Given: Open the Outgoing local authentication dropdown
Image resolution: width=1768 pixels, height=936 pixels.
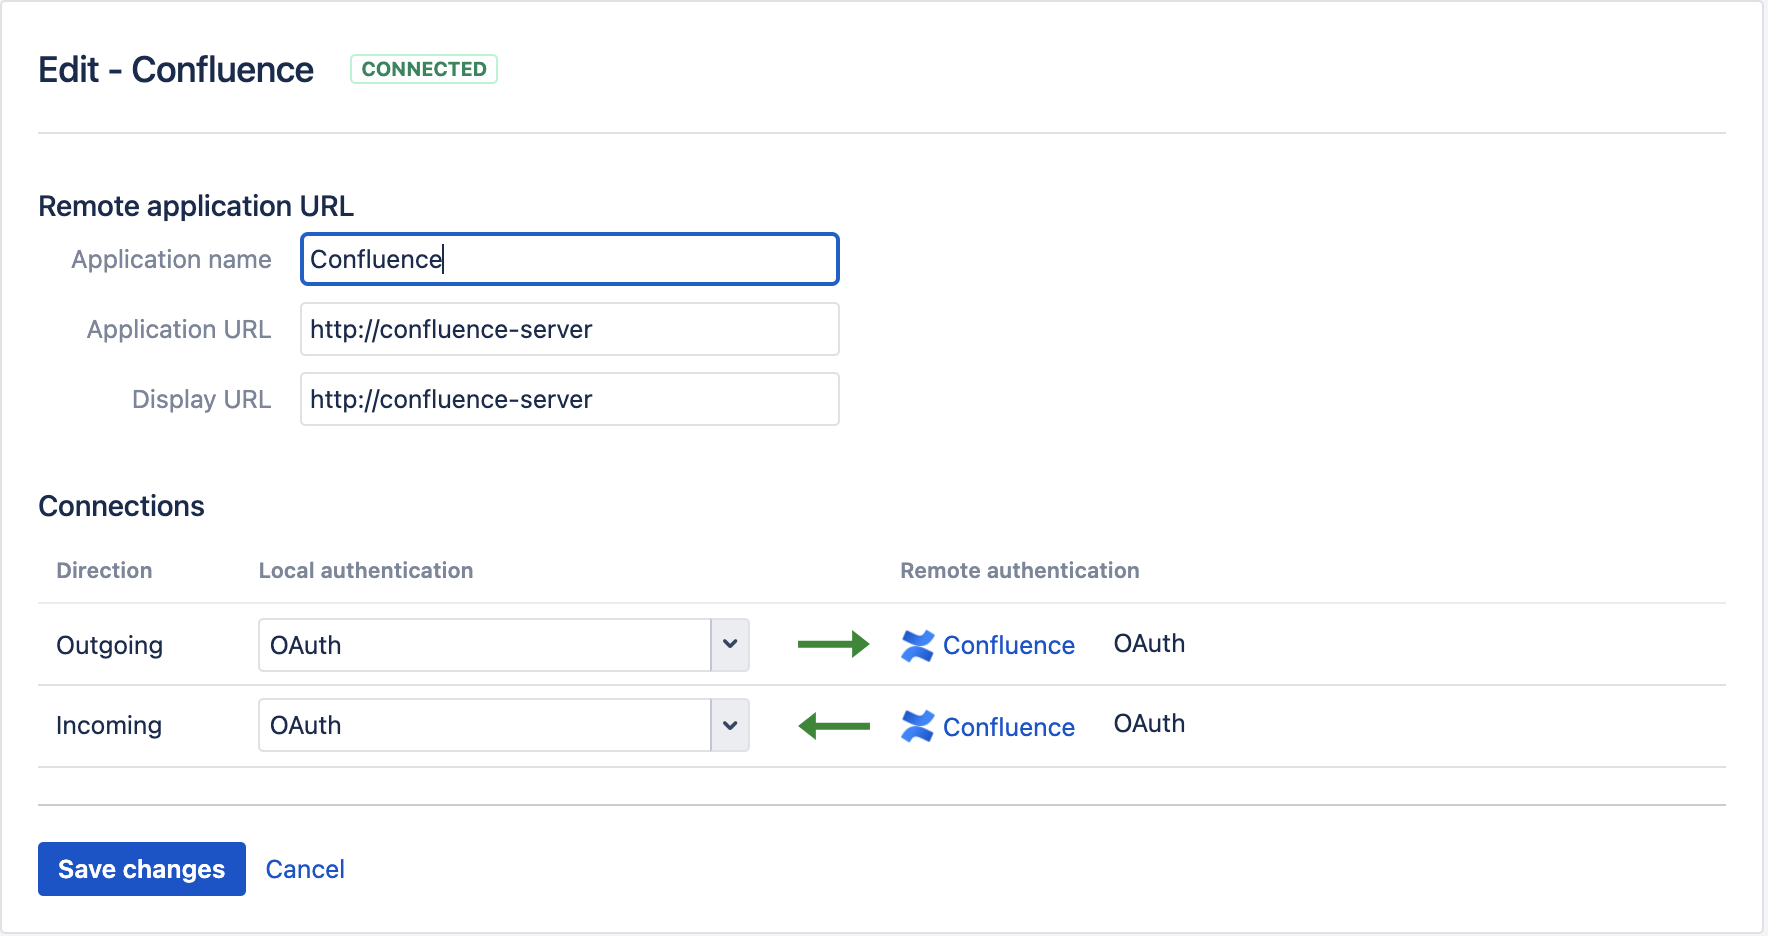Looking at the screenshot, I should click(485, 645).
